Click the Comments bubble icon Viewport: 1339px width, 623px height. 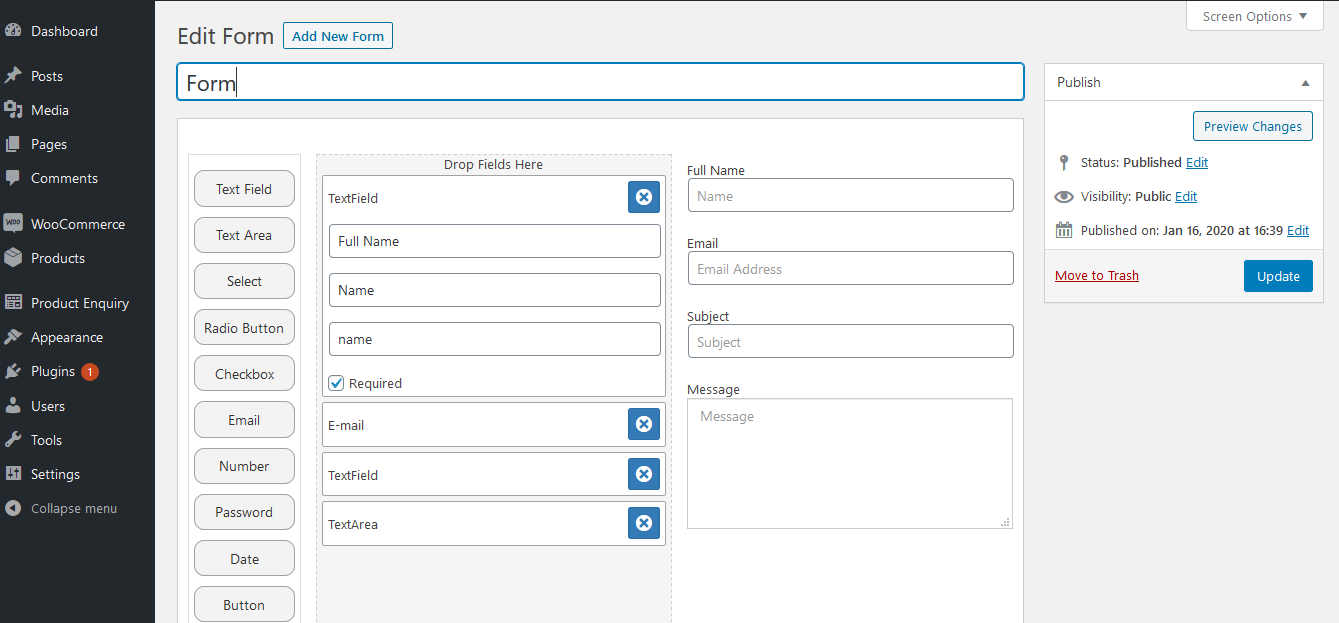pyautogui.click(x=13, y=178)
